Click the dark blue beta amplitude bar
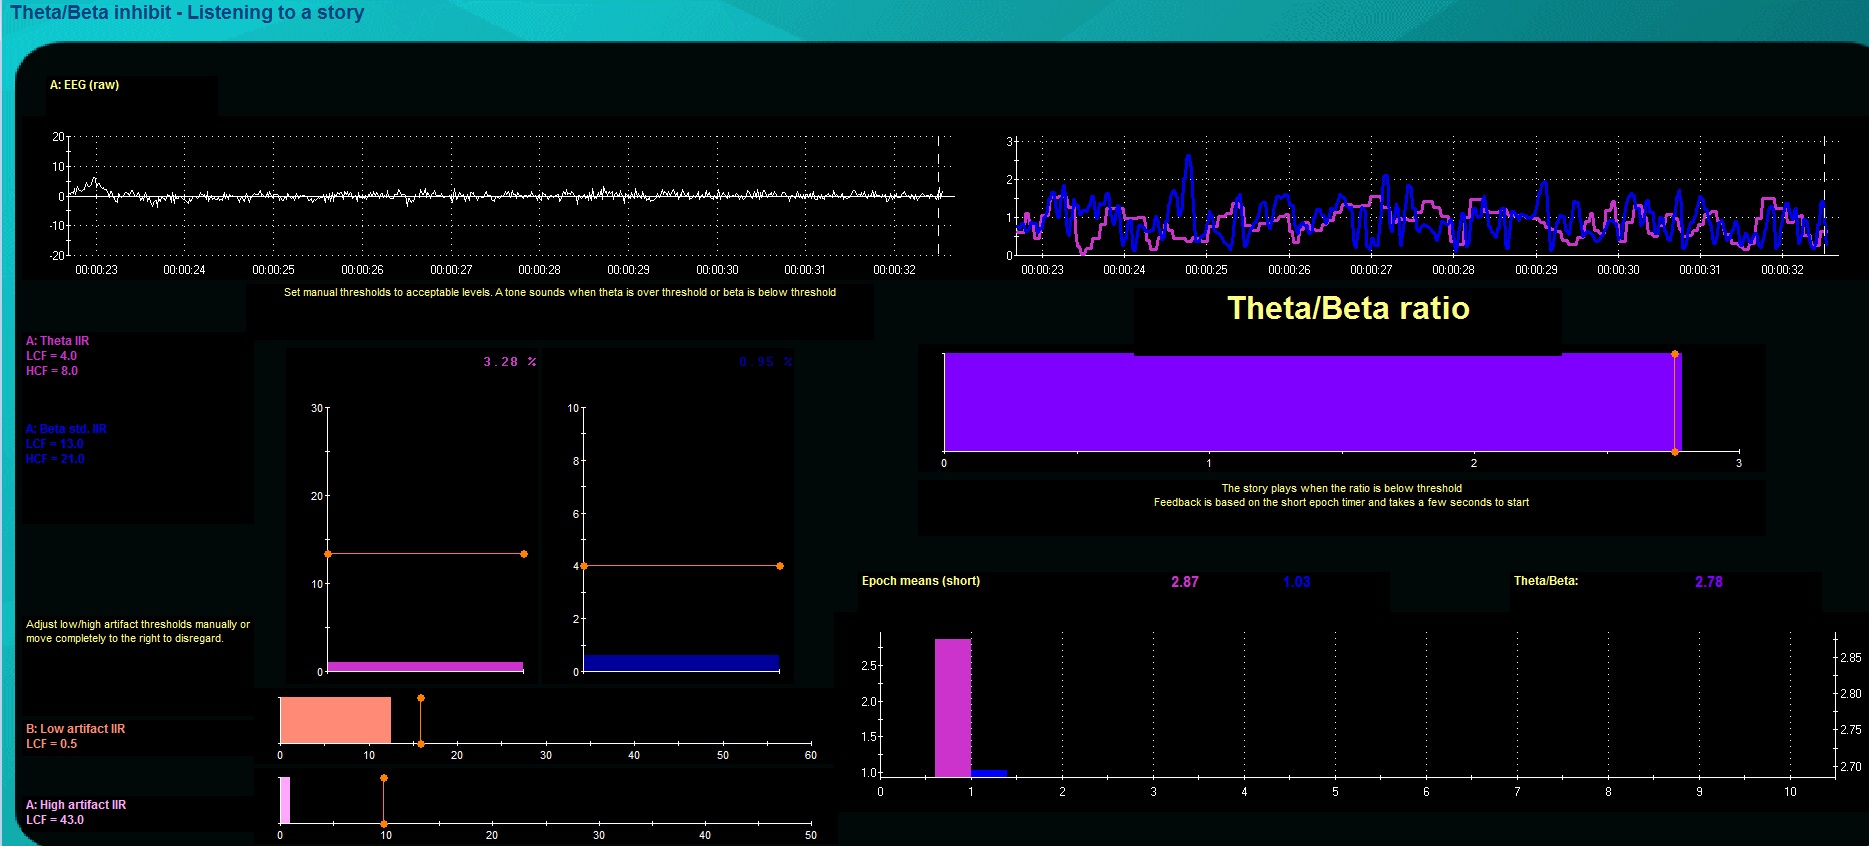The height and width of the screenshot is (846, 1869). click(681, 662)
